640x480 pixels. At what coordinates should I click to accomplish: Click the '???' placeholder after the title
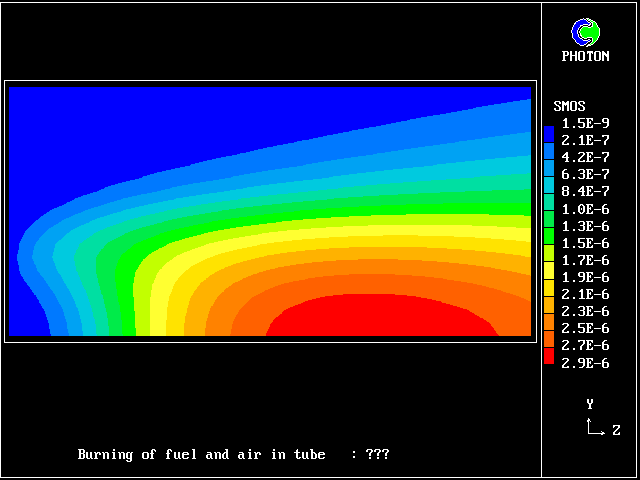377,454
